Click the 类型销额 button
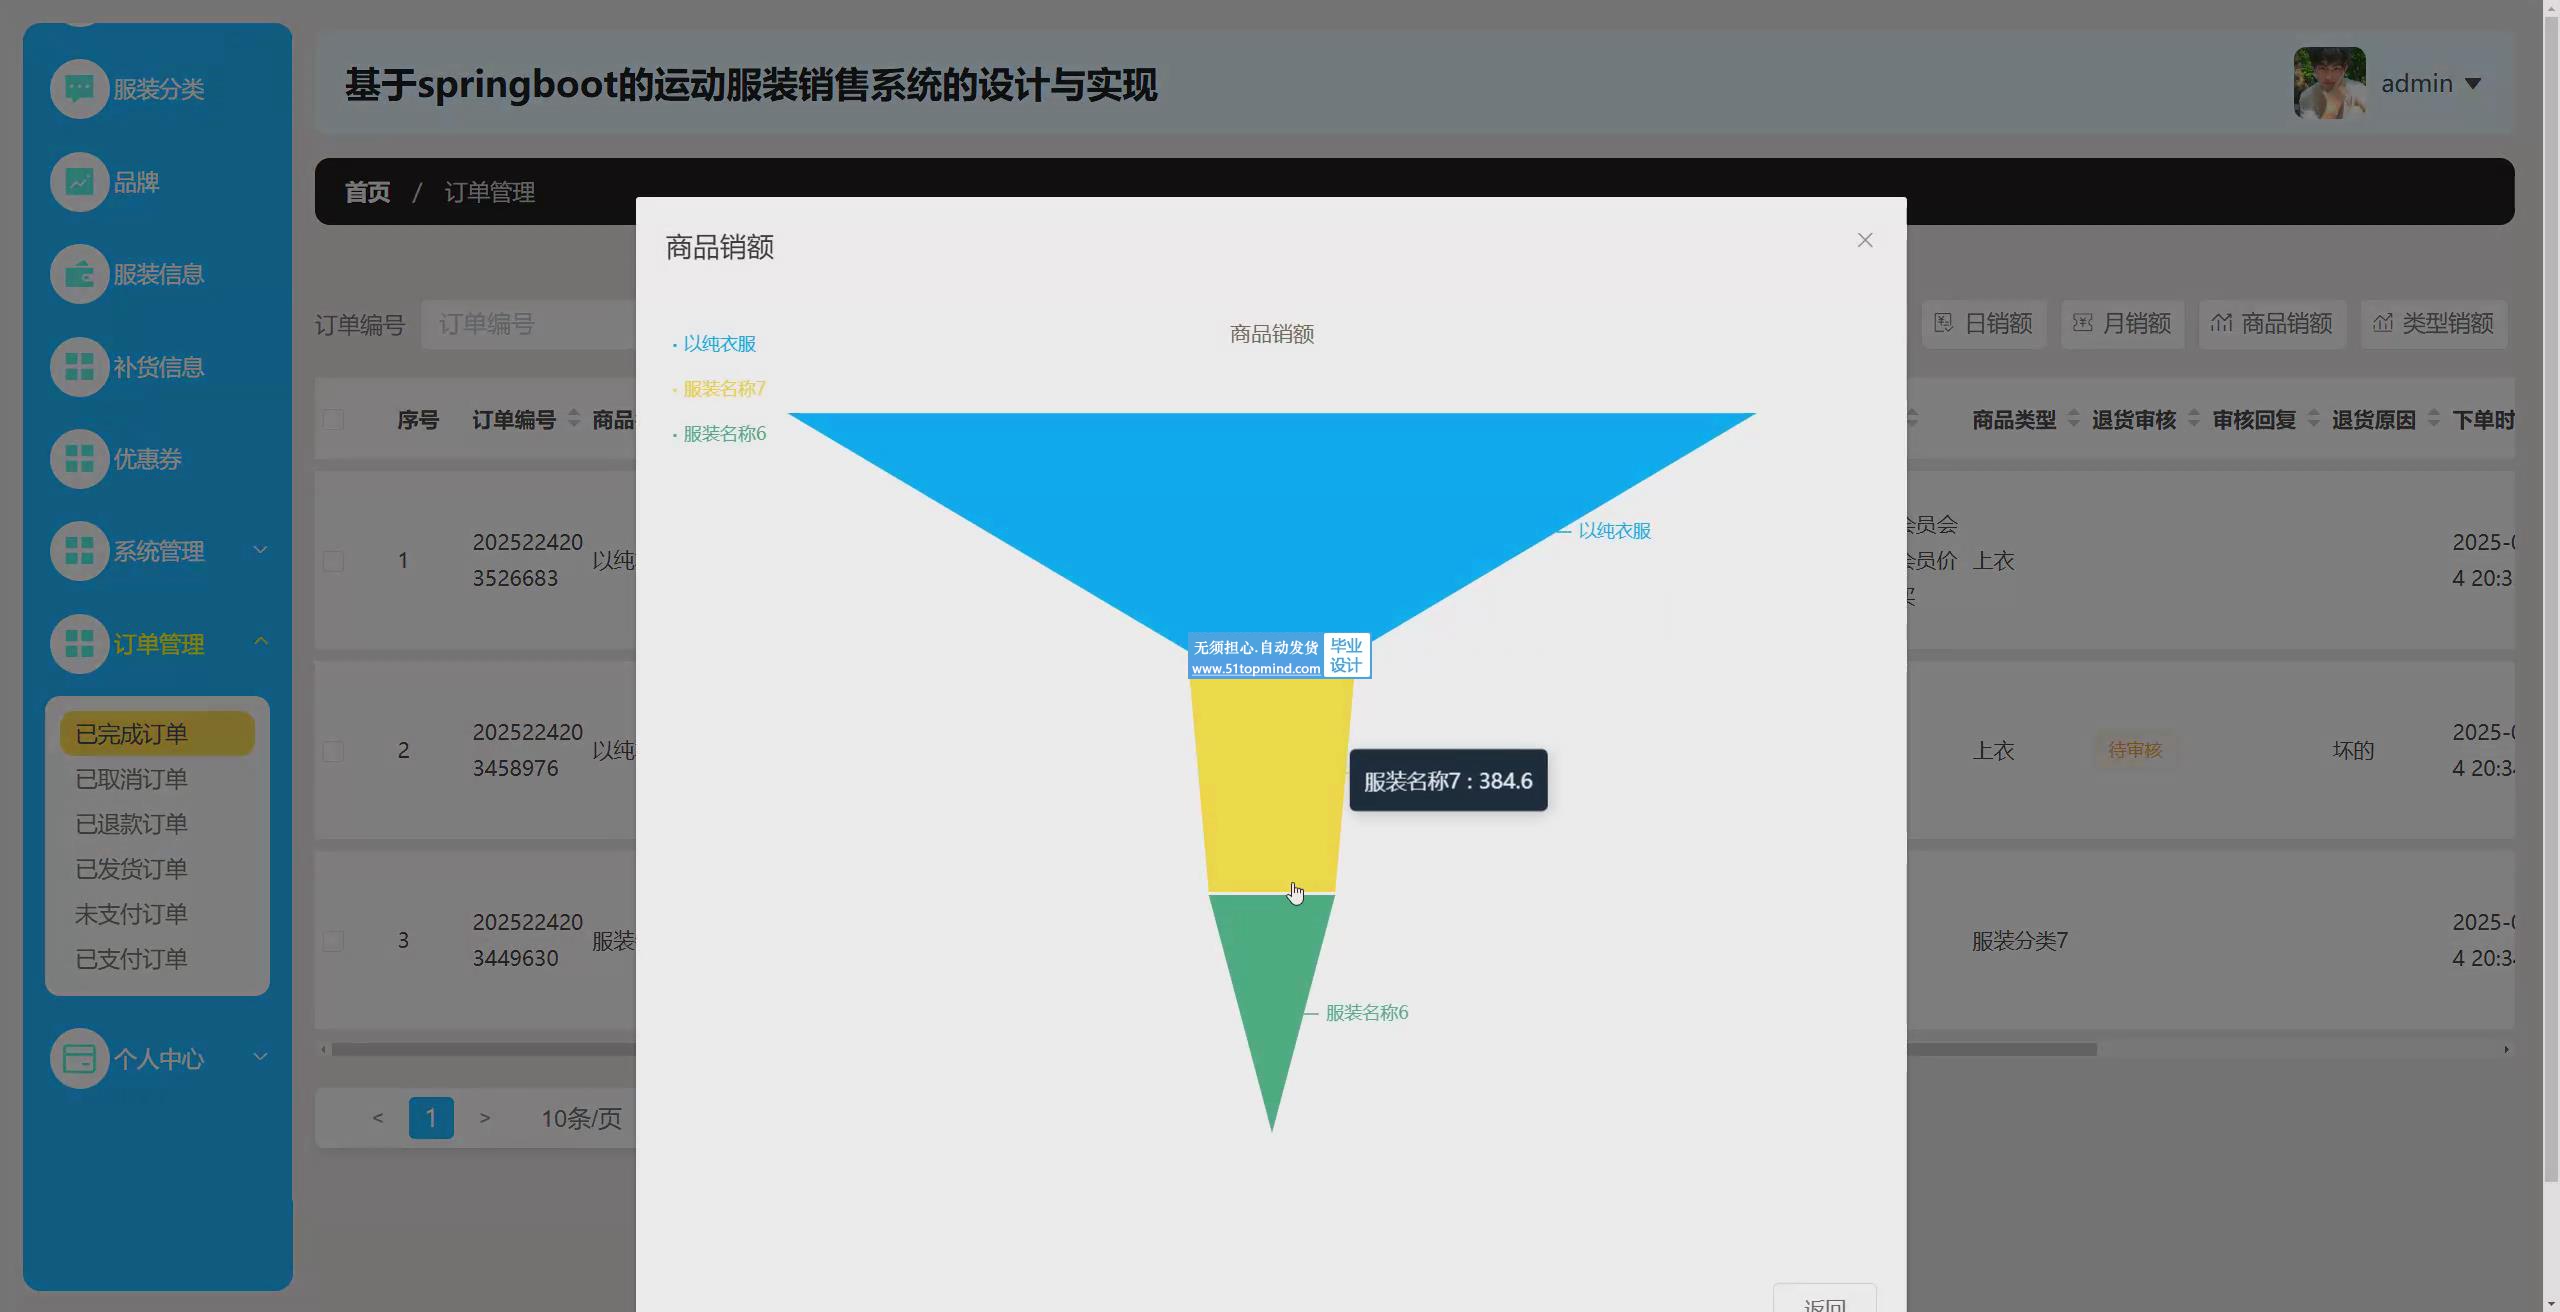2560x1312 pixels. pyautogui.click(x=2433, y=324)
